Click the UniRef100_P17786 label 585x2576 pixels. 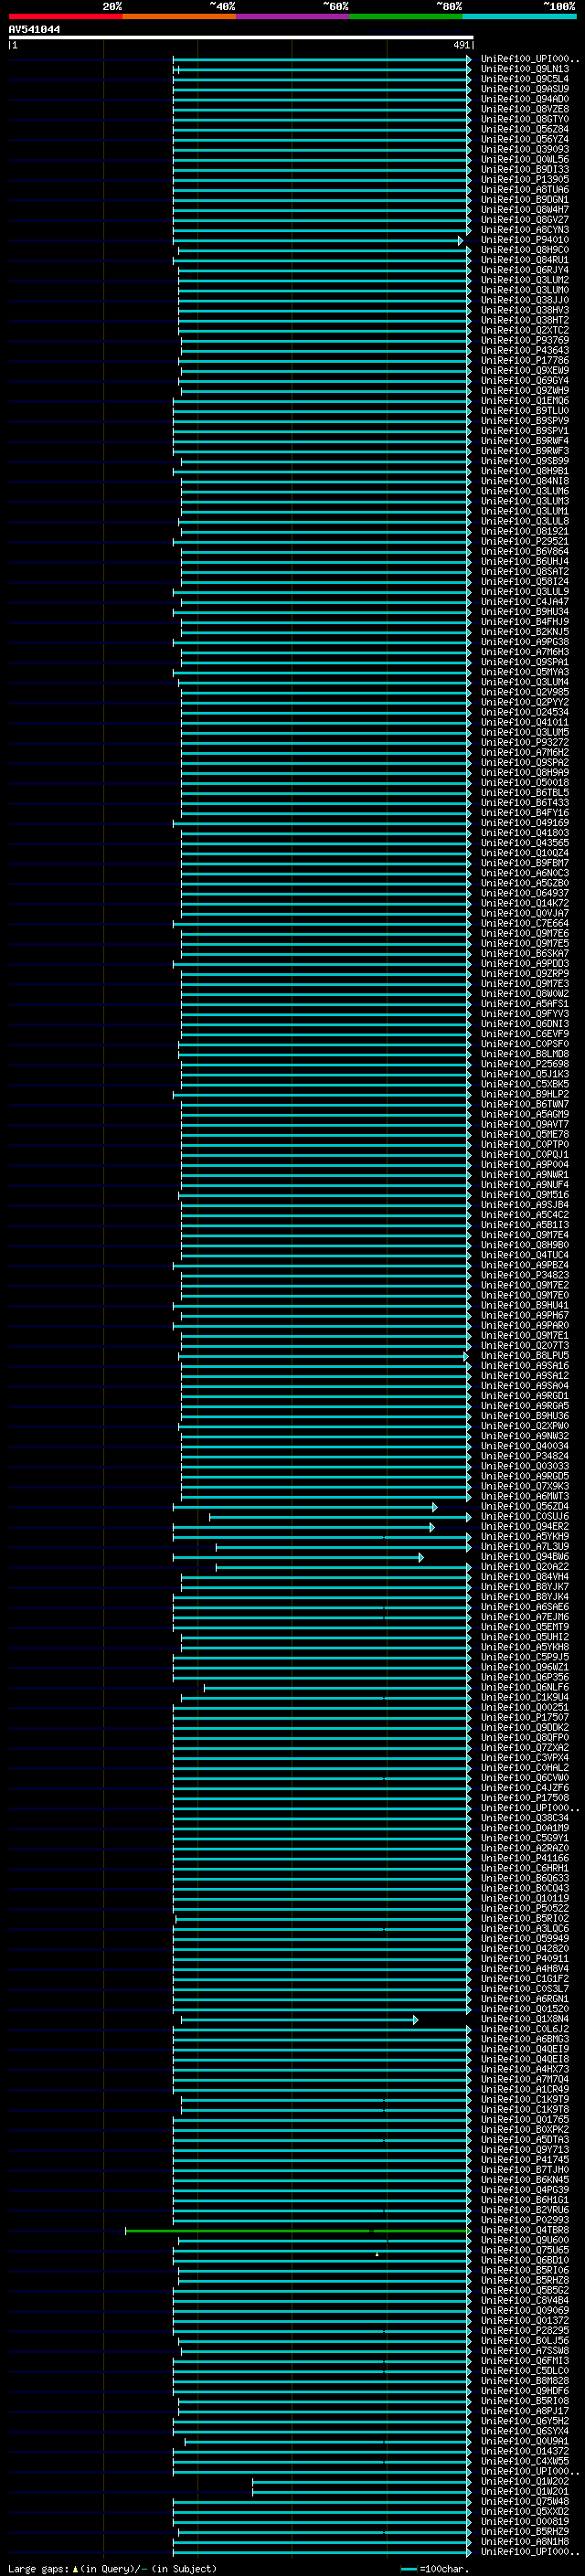(524, 360)
